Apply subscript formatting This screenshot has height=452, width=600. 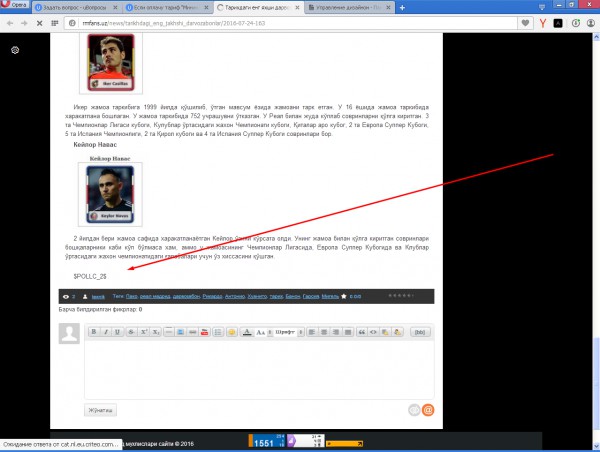click(x=156, y=332)
